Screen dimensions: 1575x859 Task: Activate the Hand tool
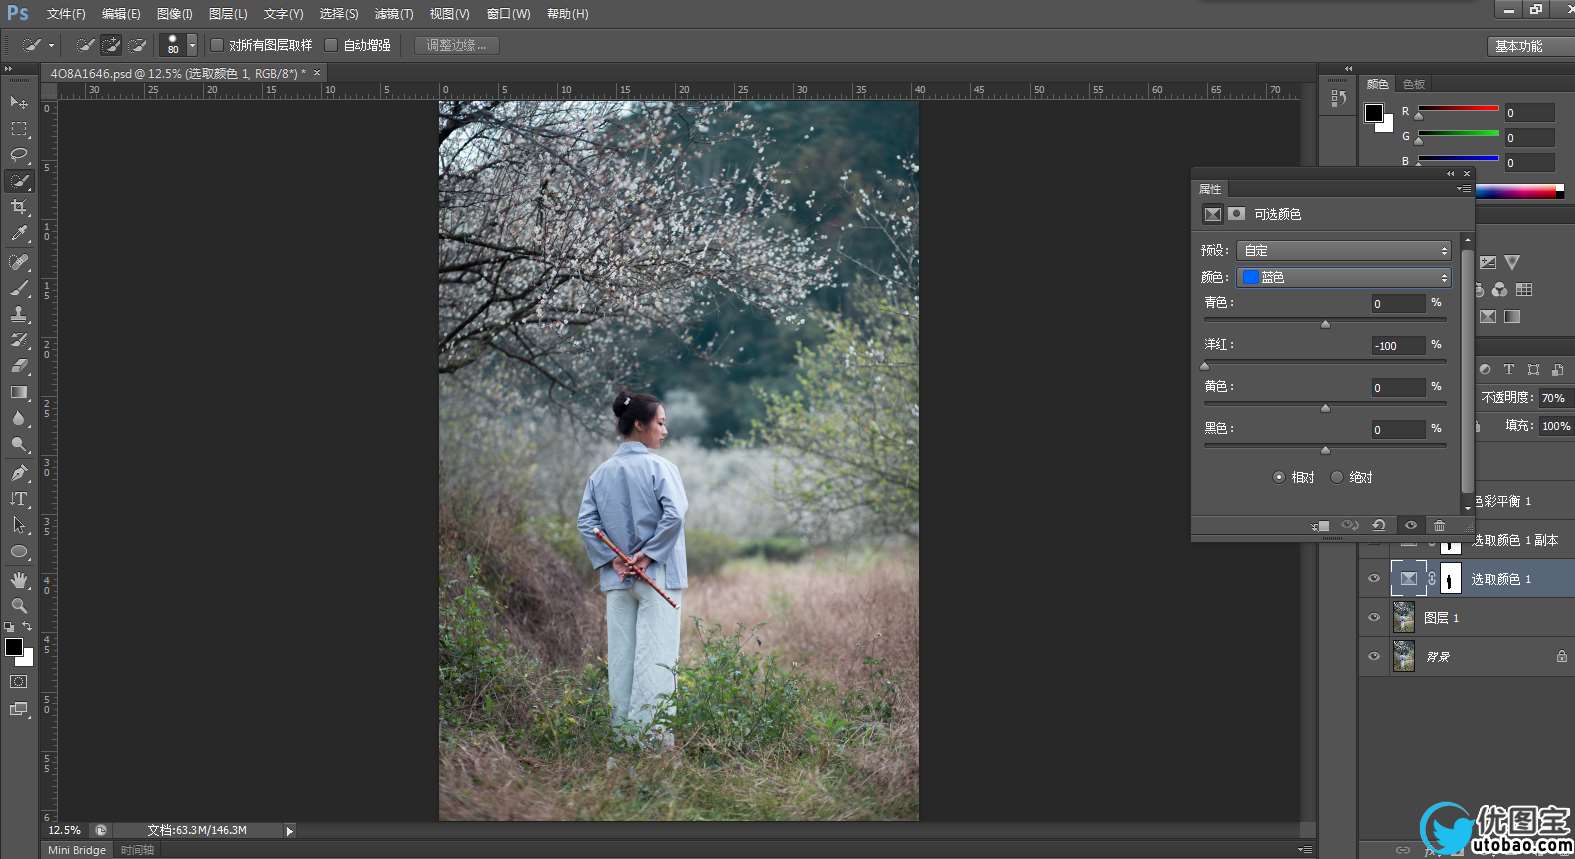click(19, 580)
